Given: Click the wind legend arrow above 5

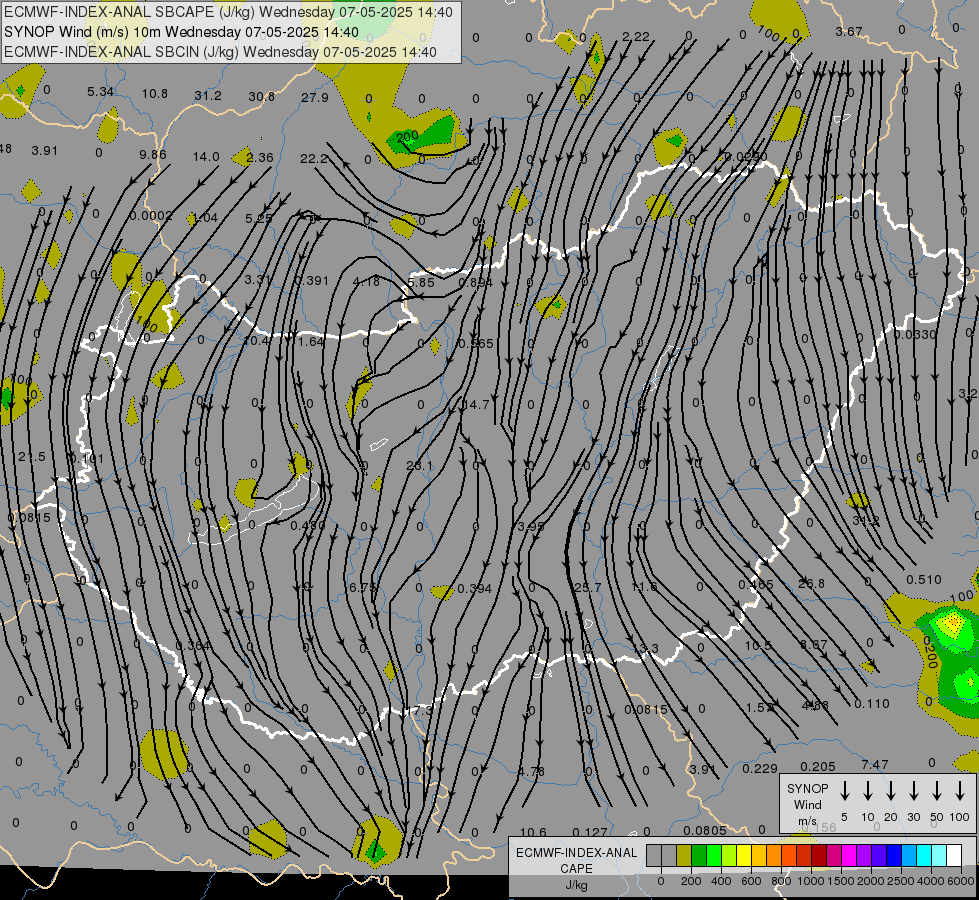Looking at the screenshot, I should (x=844, y=791).
